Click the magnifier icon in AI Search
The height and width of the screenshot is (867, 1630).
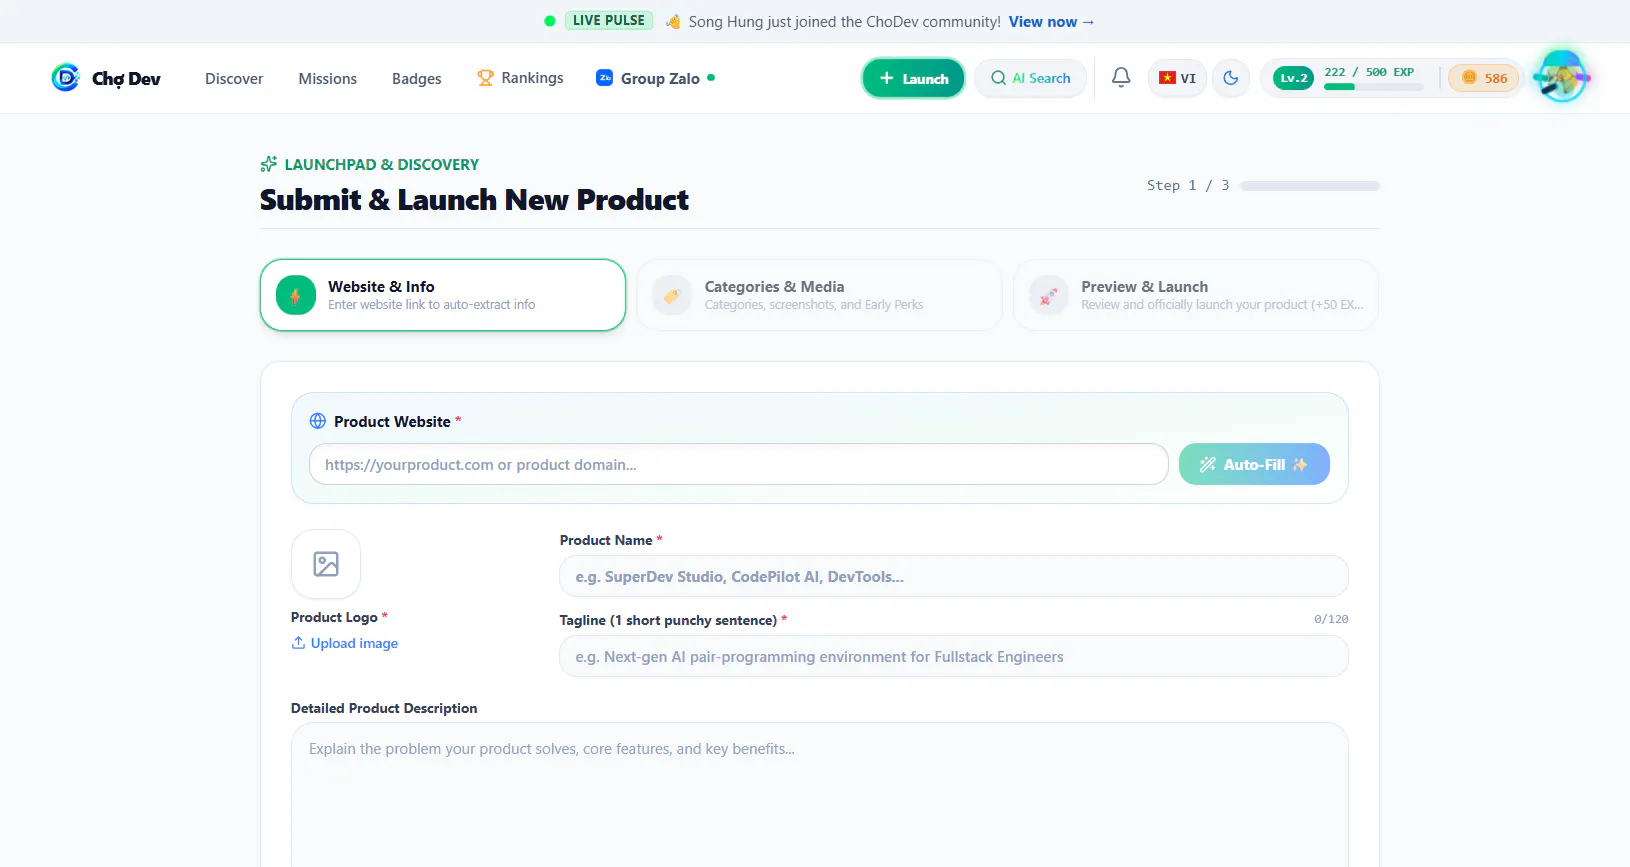(x=998, y=78)
